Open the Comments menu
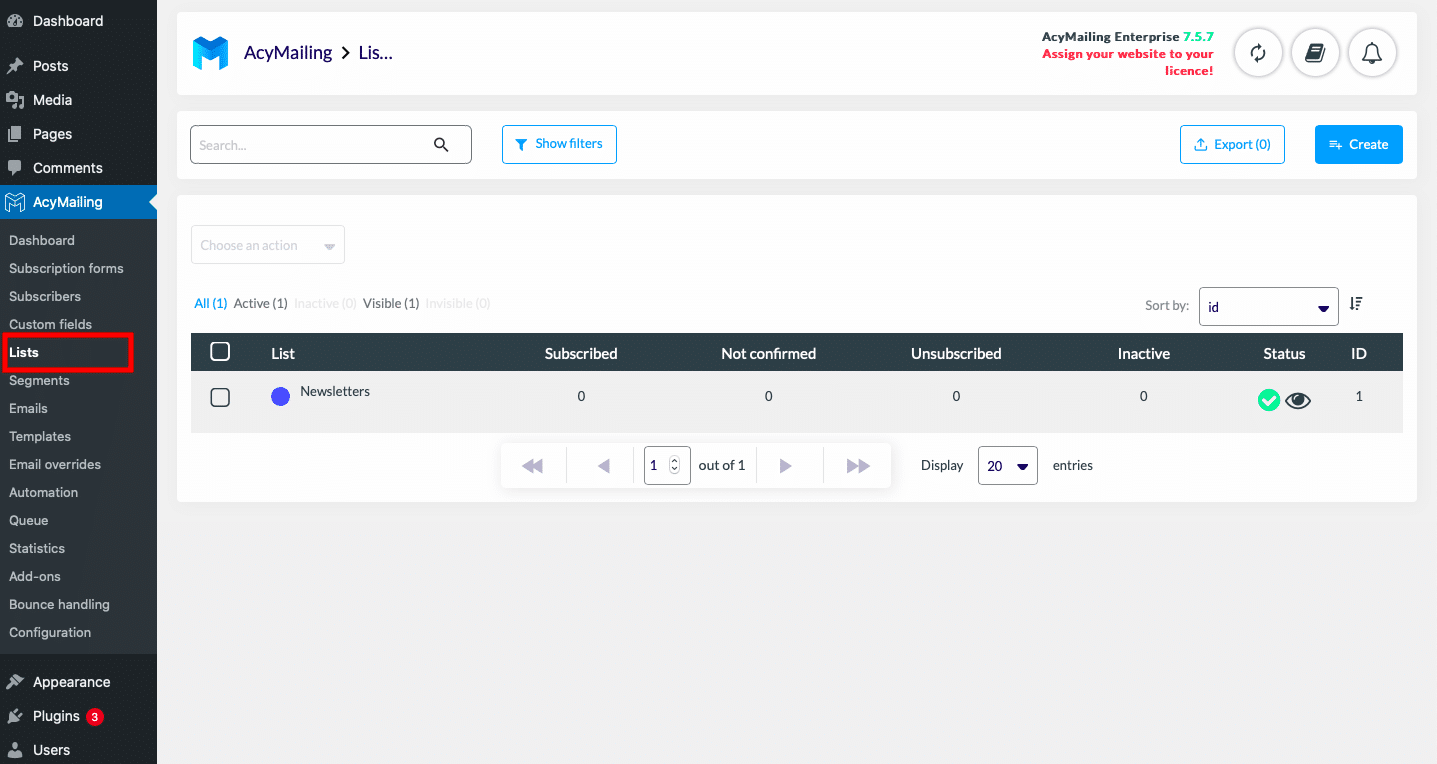 point(78,168)
